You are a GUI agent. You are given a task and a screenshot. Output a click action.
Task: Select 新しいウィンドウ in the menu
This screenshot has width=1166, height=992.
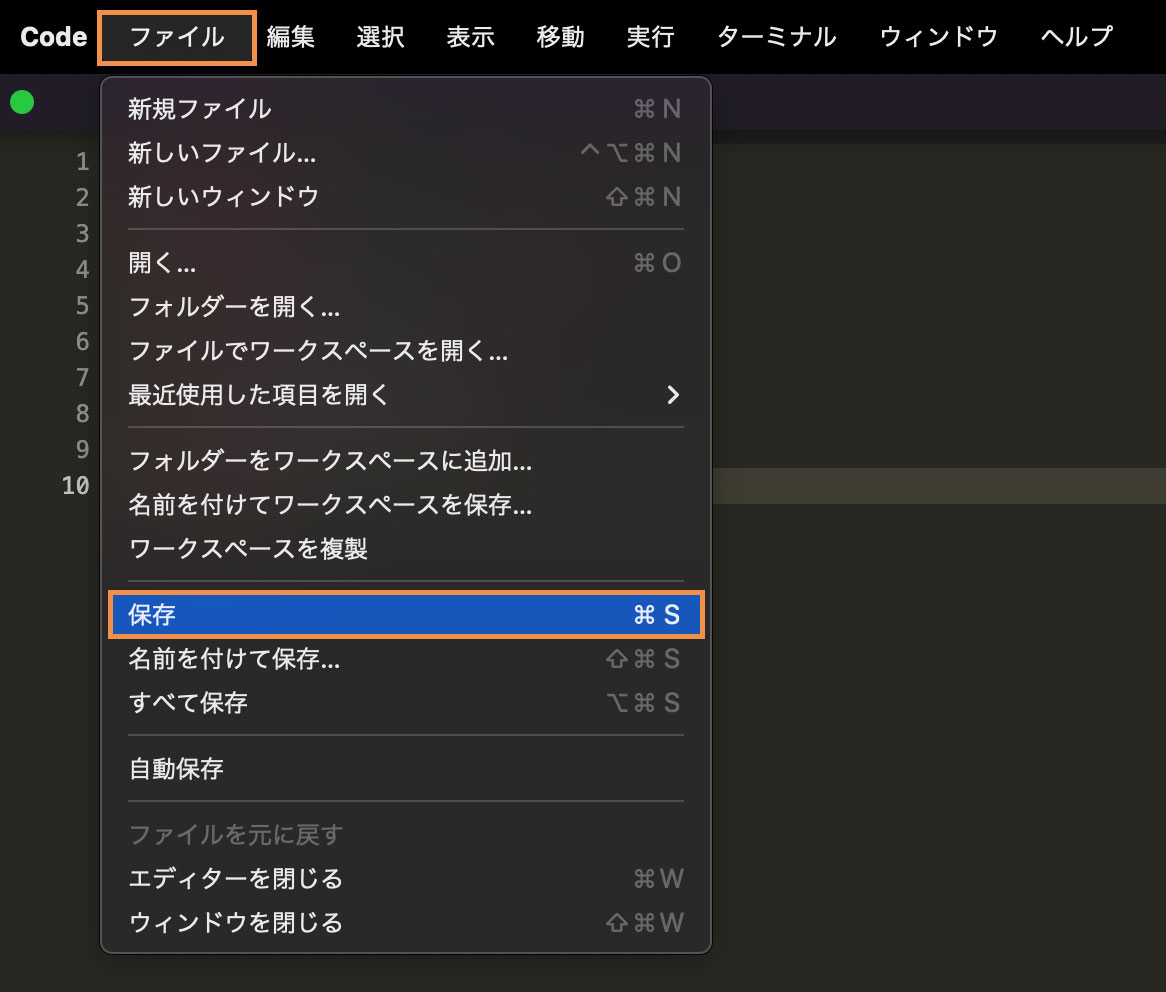[224, 197]
